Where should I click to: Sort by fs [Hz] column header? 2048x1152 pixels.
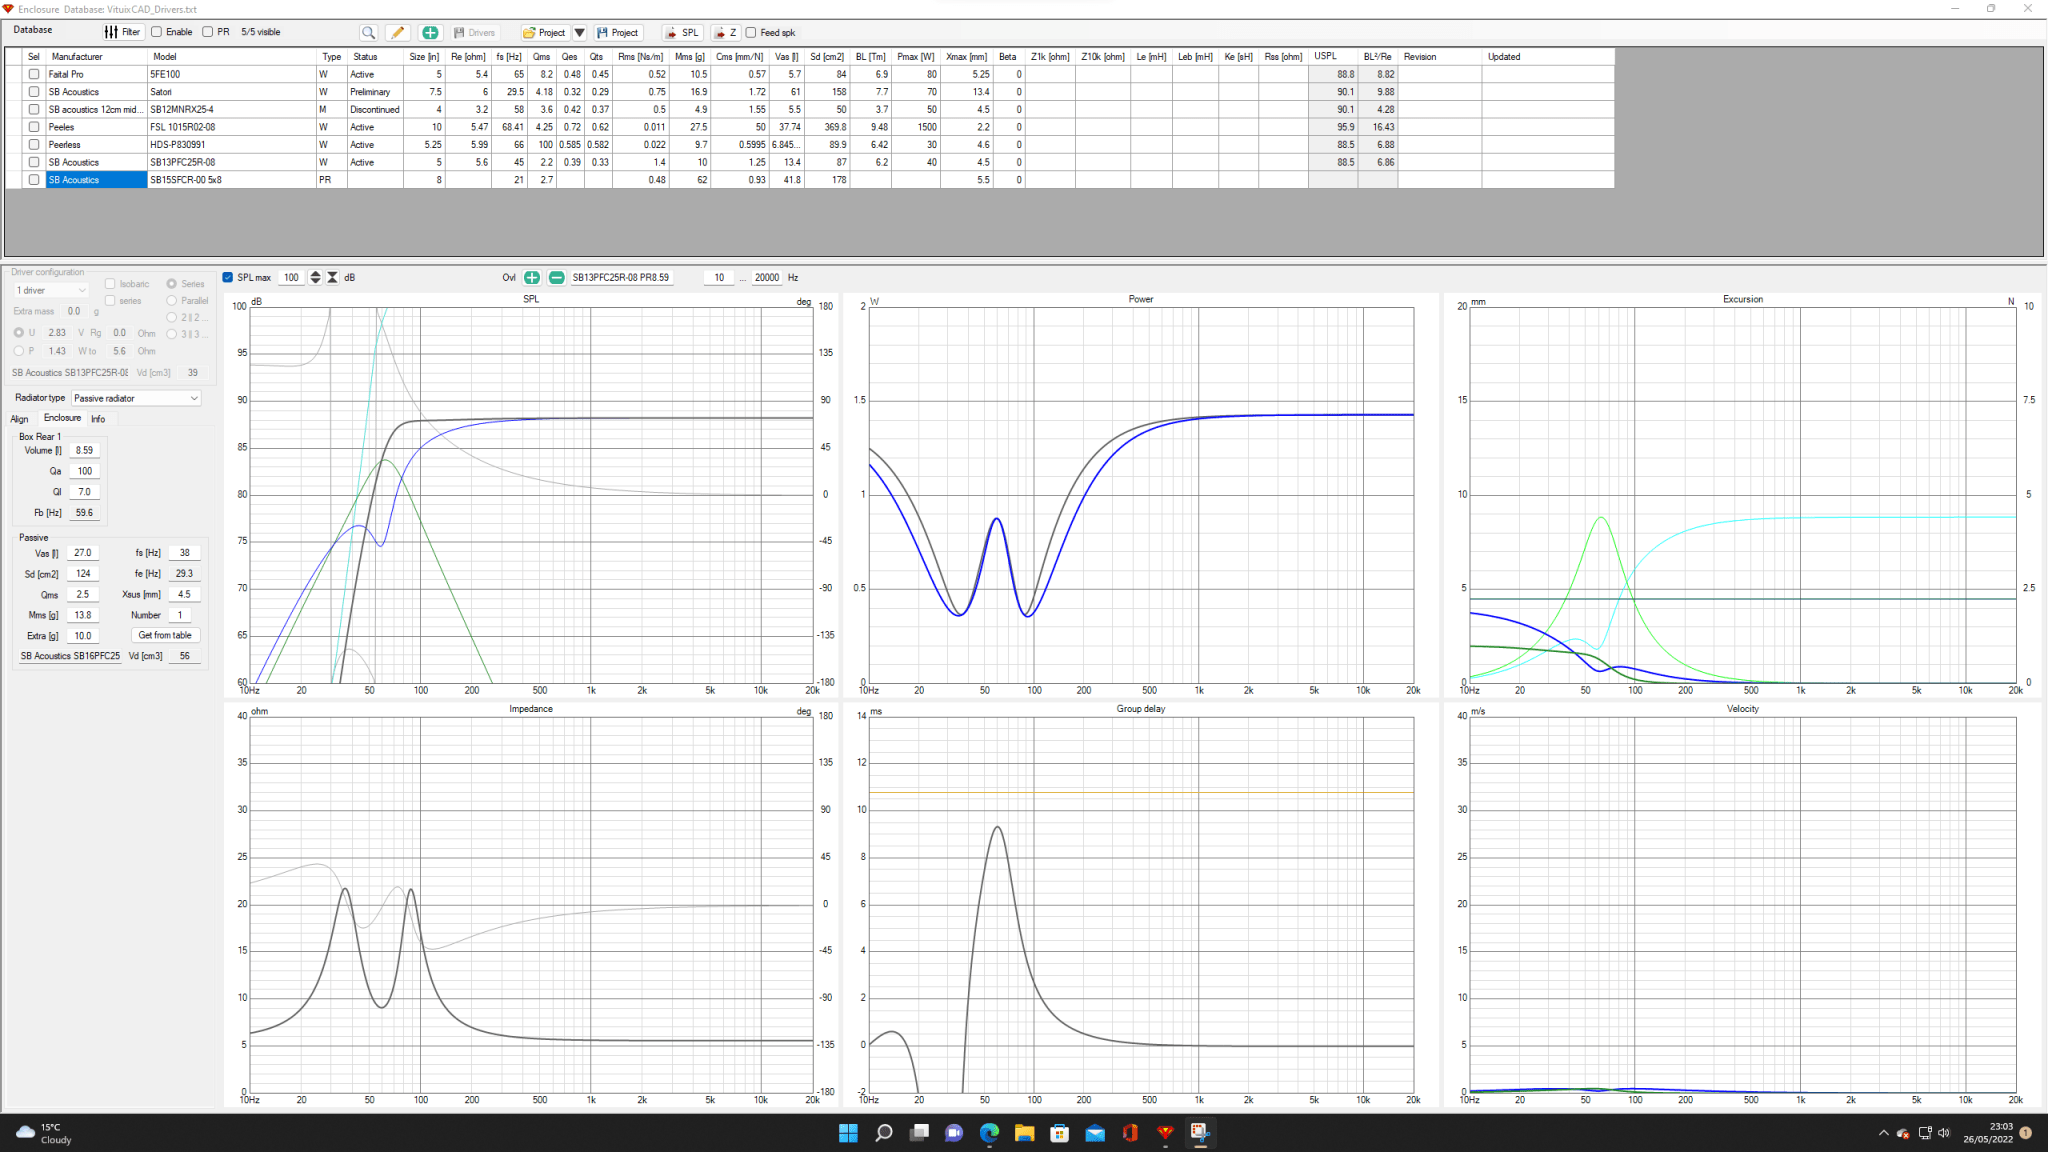[x=508, y=57]
